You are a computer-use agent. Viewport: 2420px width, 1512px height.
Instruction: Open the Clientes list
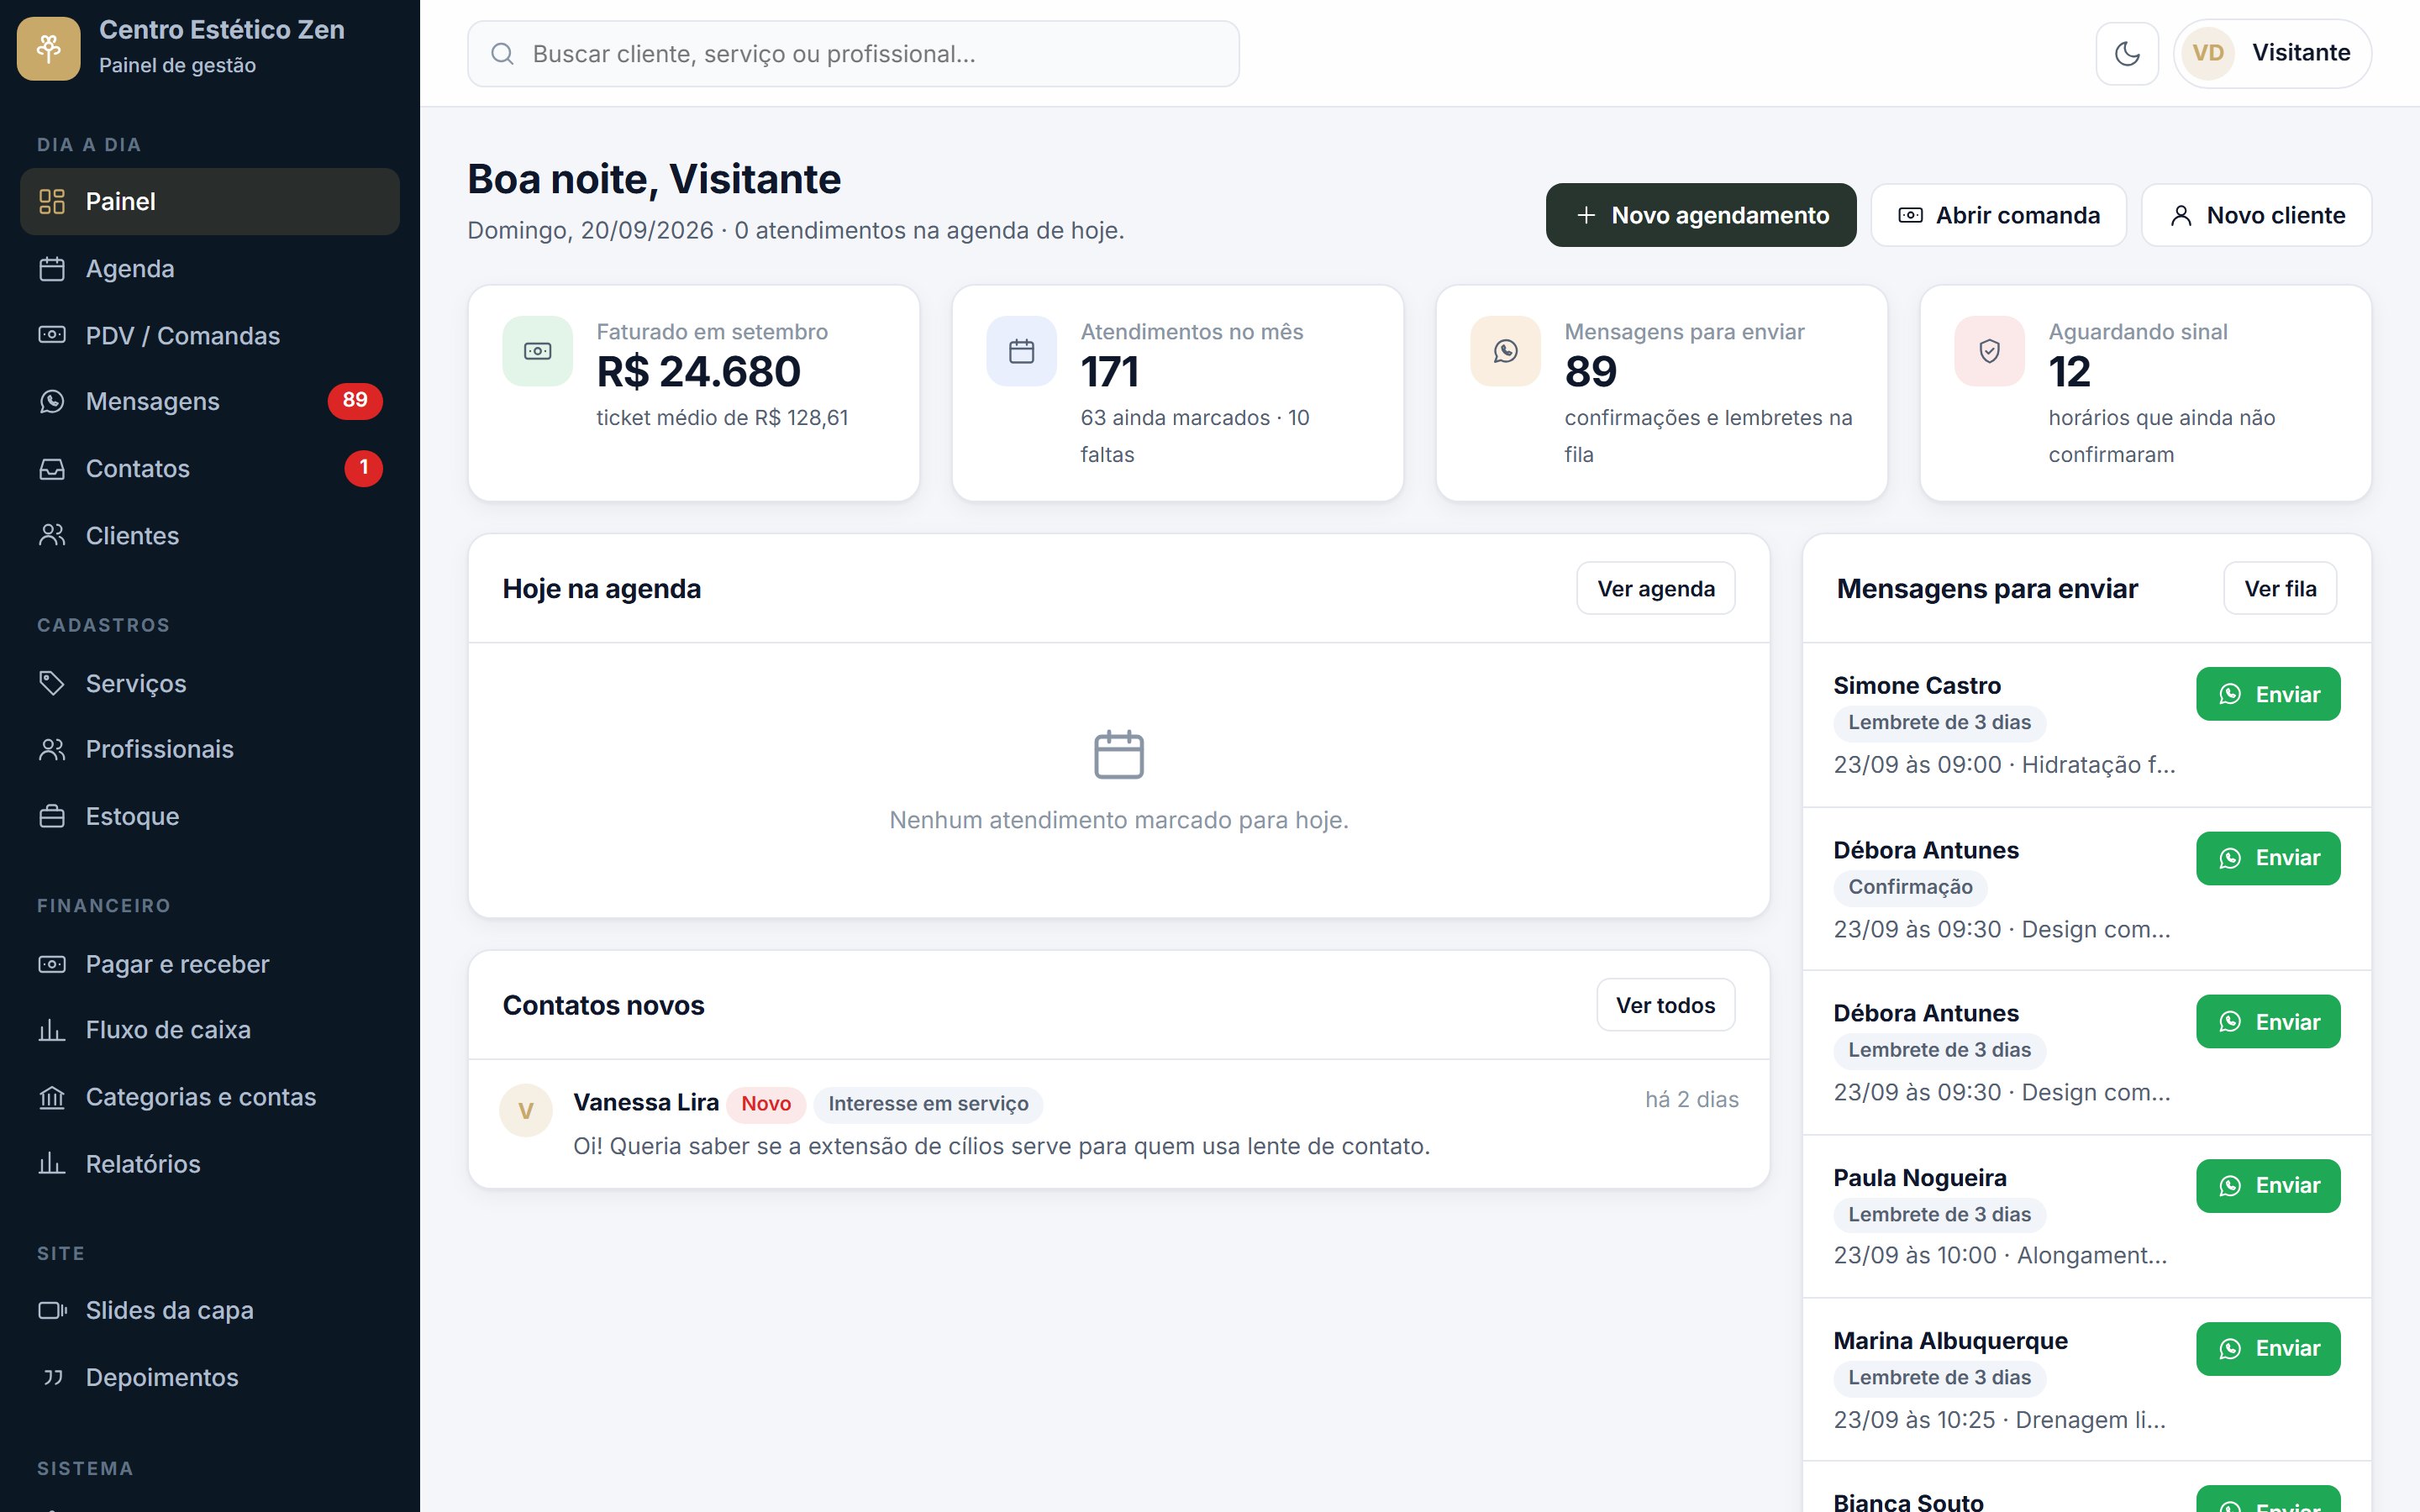pos(210,535)
